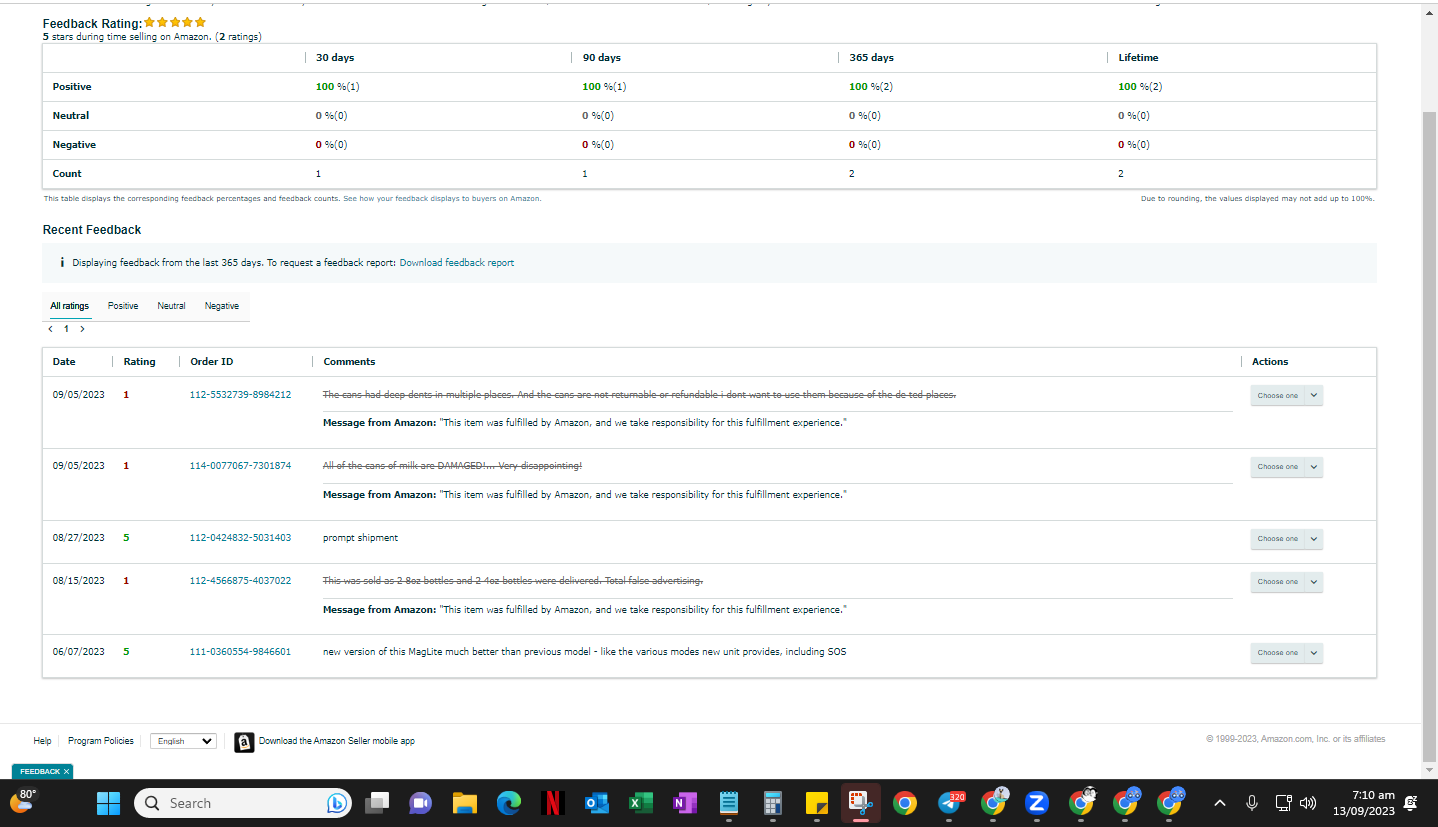Open Sticky Notes from the taskbar

tap(817, 803)
